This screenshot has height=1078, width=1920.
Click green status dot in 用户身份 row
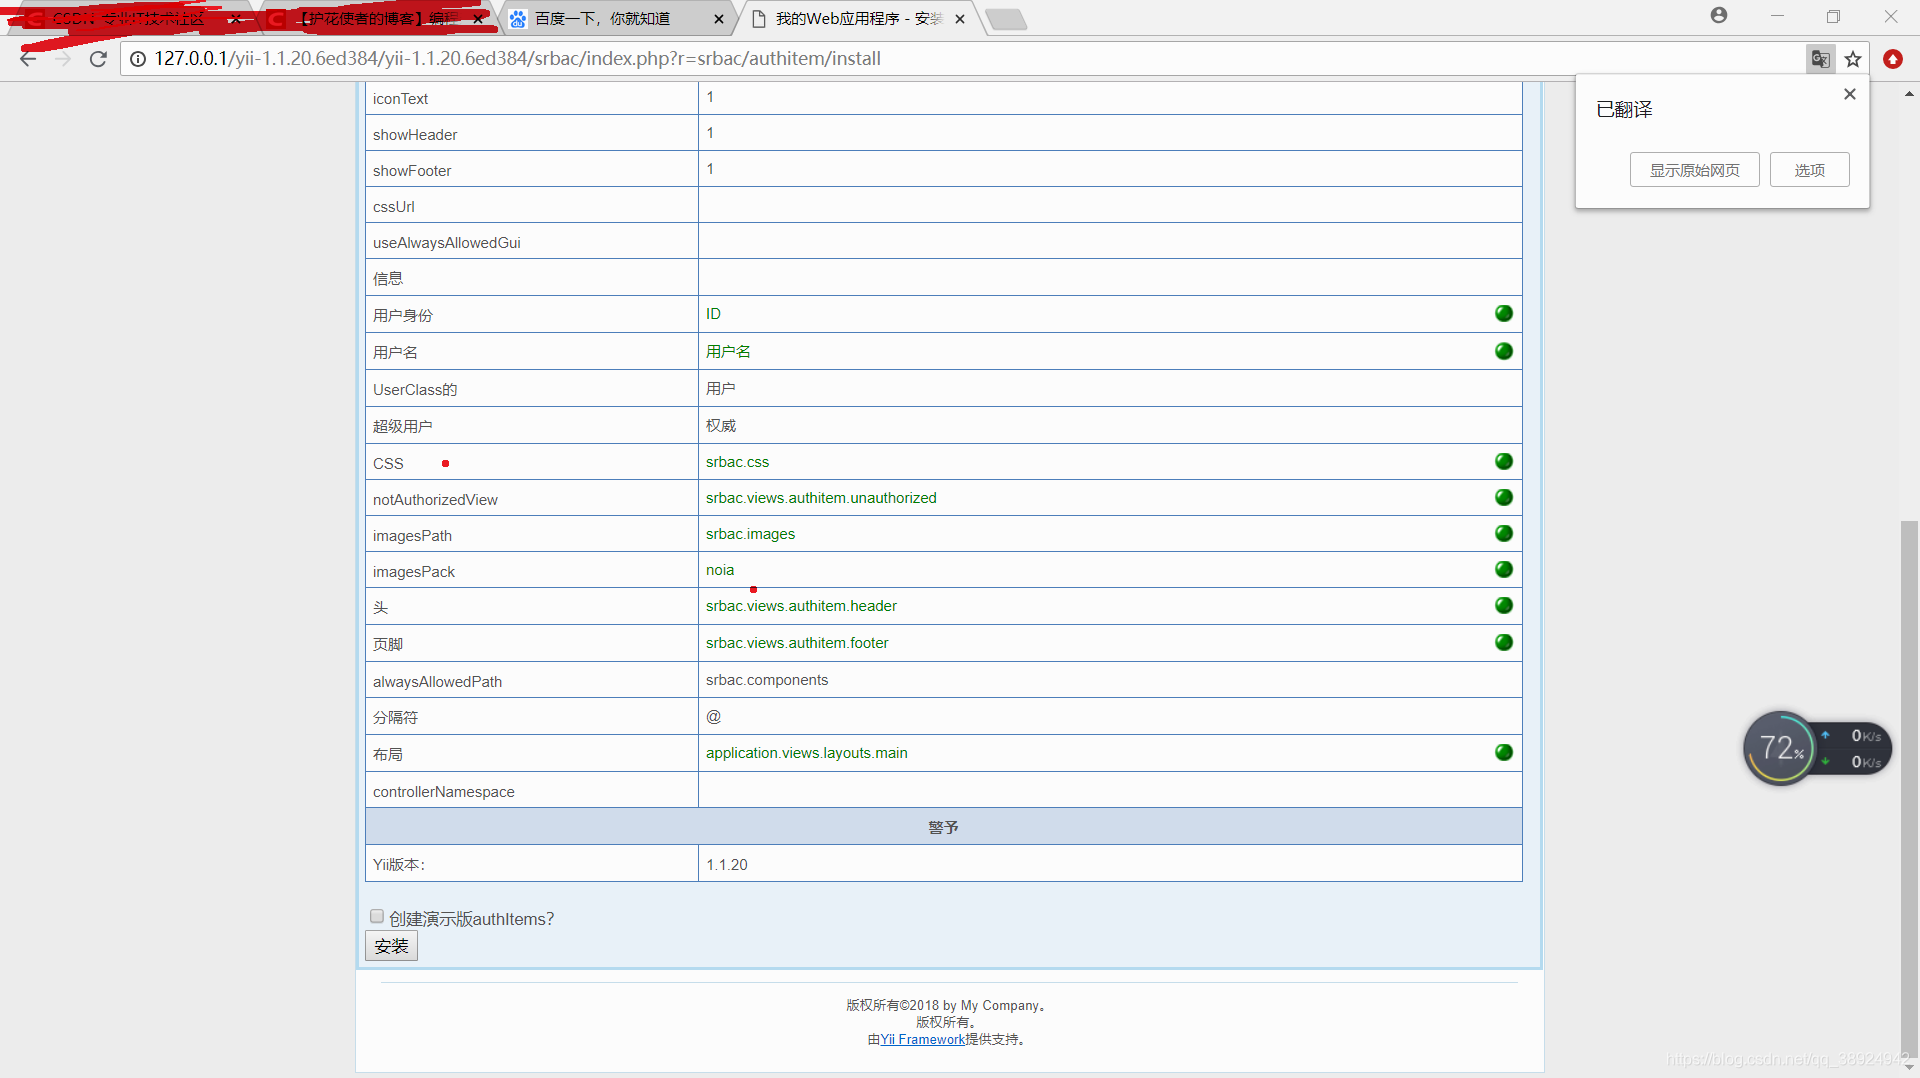coord(1504,313)
